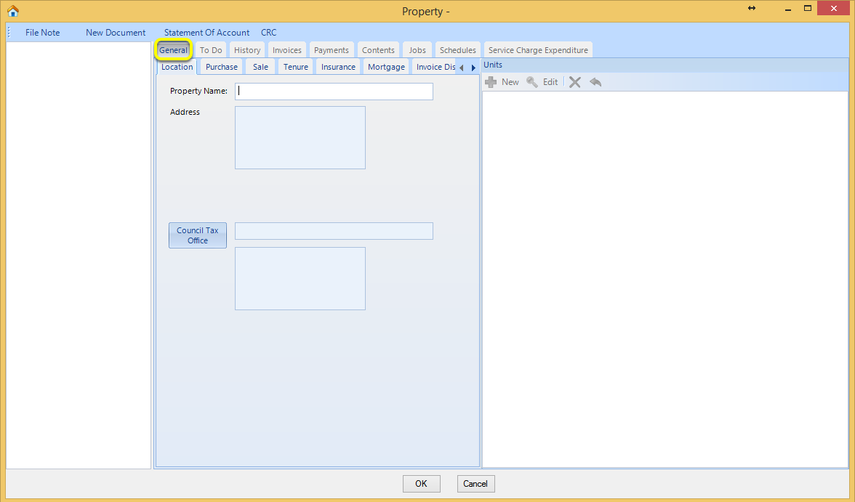Viewport: 855px width, 502px height.
Task: Focus the Property Name text field
Action: coord(334,91)
